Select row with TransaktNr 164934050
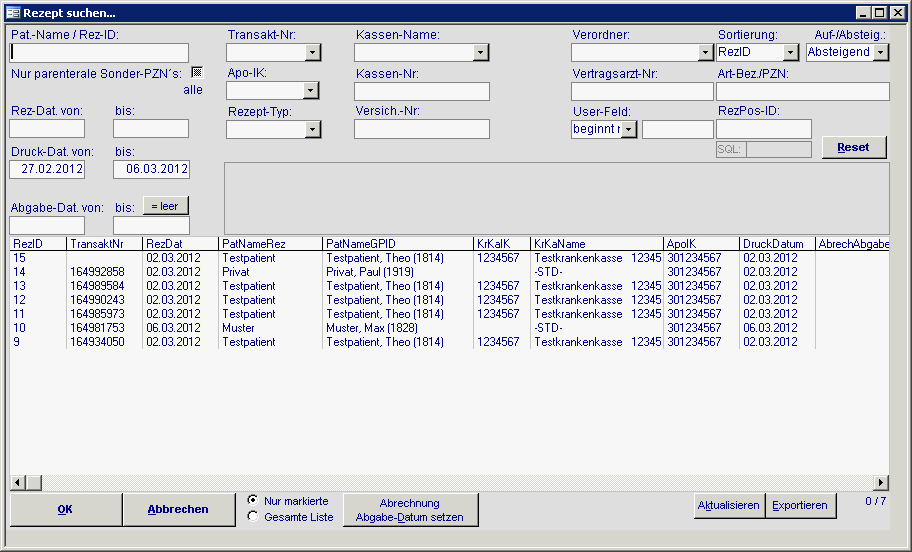The height and width of the screenshot is (552, 912). tap(450, 341)
